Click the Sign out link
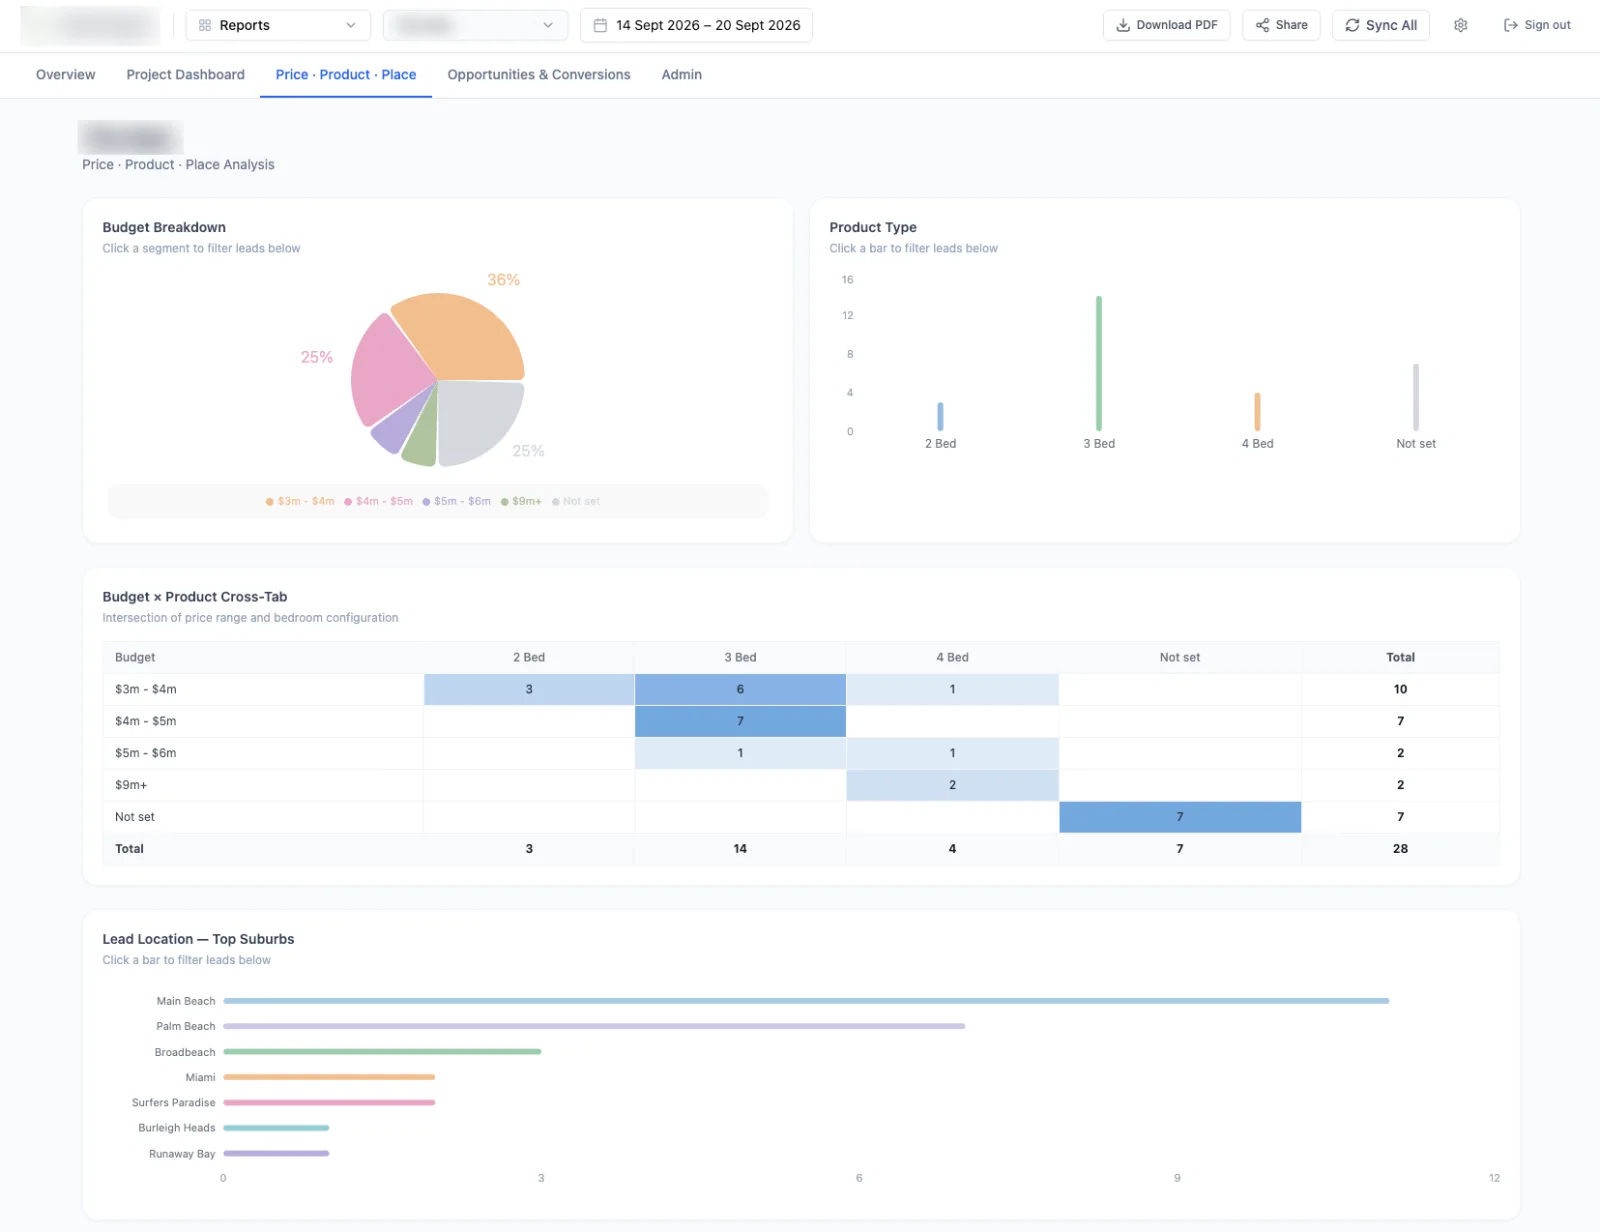 [1537, 25]
